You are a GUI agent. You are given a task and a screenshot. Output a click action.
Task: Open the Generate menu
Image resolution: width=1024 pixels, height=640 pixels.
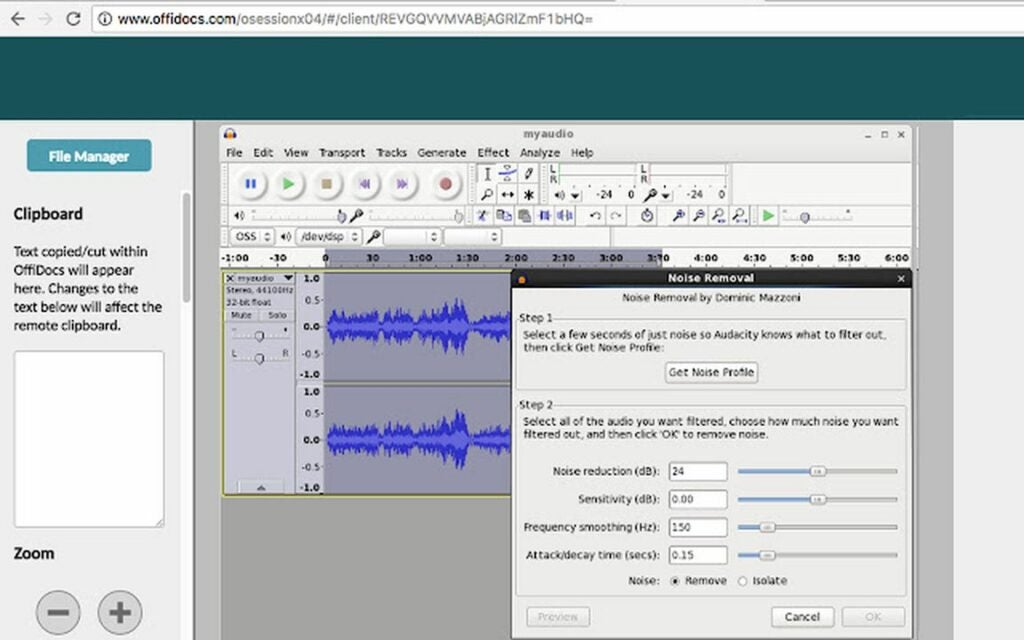click(442, 152)
